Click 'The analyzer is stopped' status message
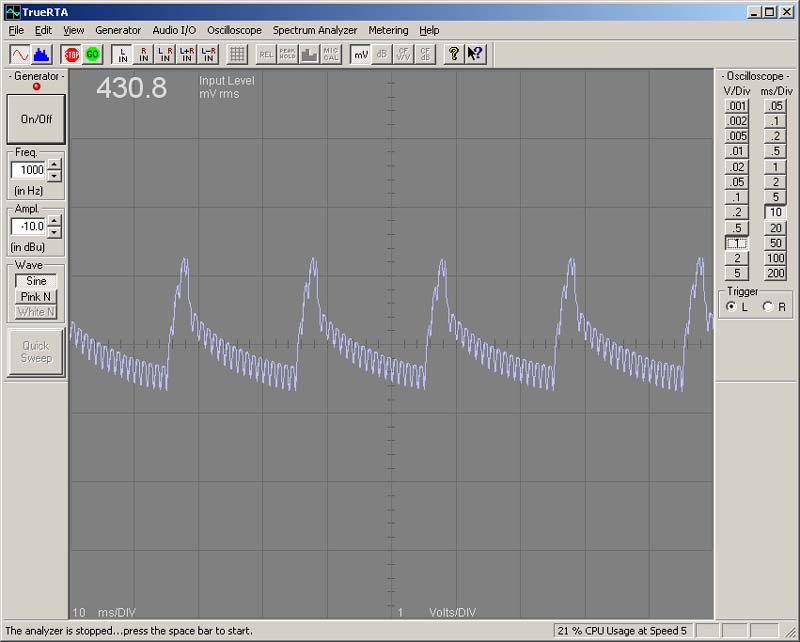 [129, 631]
